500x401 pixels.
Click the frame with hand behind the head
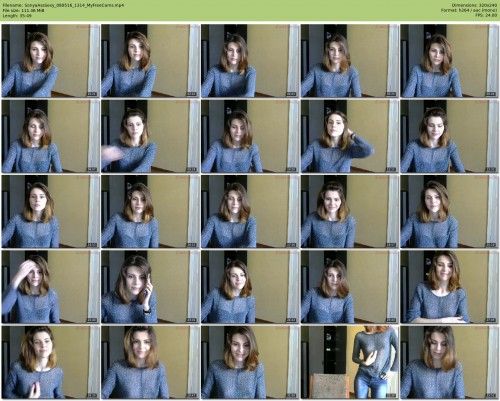[x=350, y=136]
